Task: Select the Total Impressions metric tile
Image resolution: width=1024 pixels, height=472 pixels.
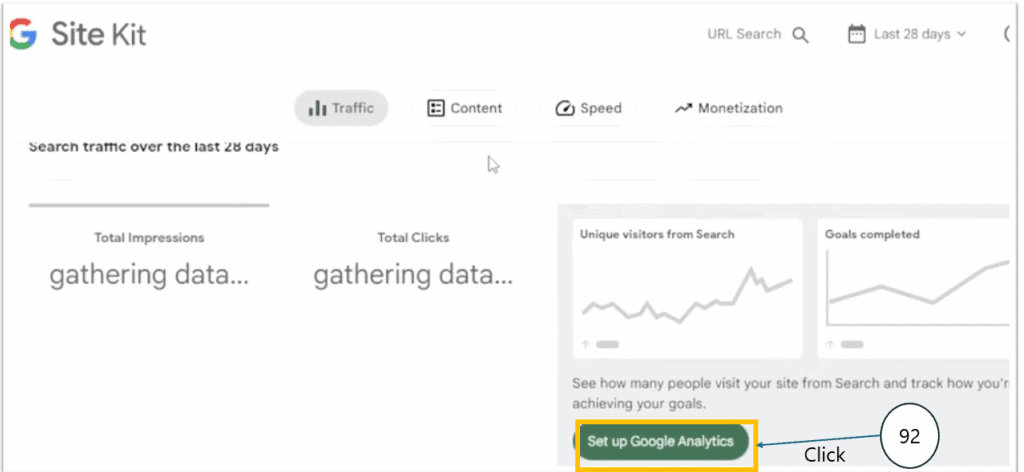Action: point(149,260)
